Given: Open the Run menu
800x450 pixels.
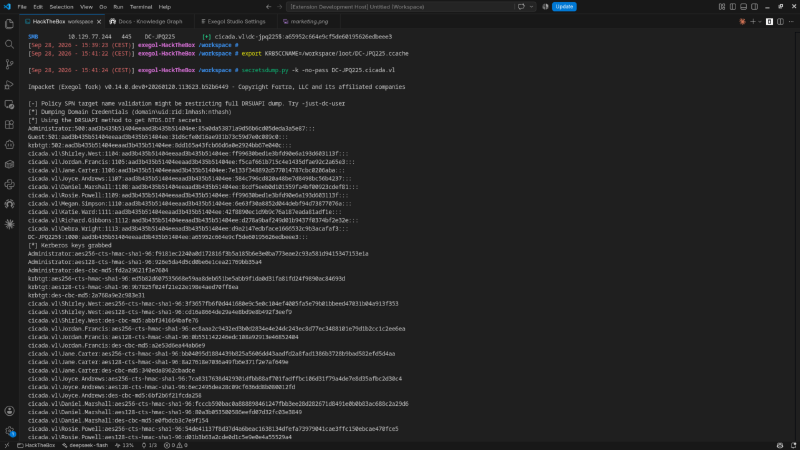Looking at the screenshot, I should pyautogui.click(x=118, y=7).
